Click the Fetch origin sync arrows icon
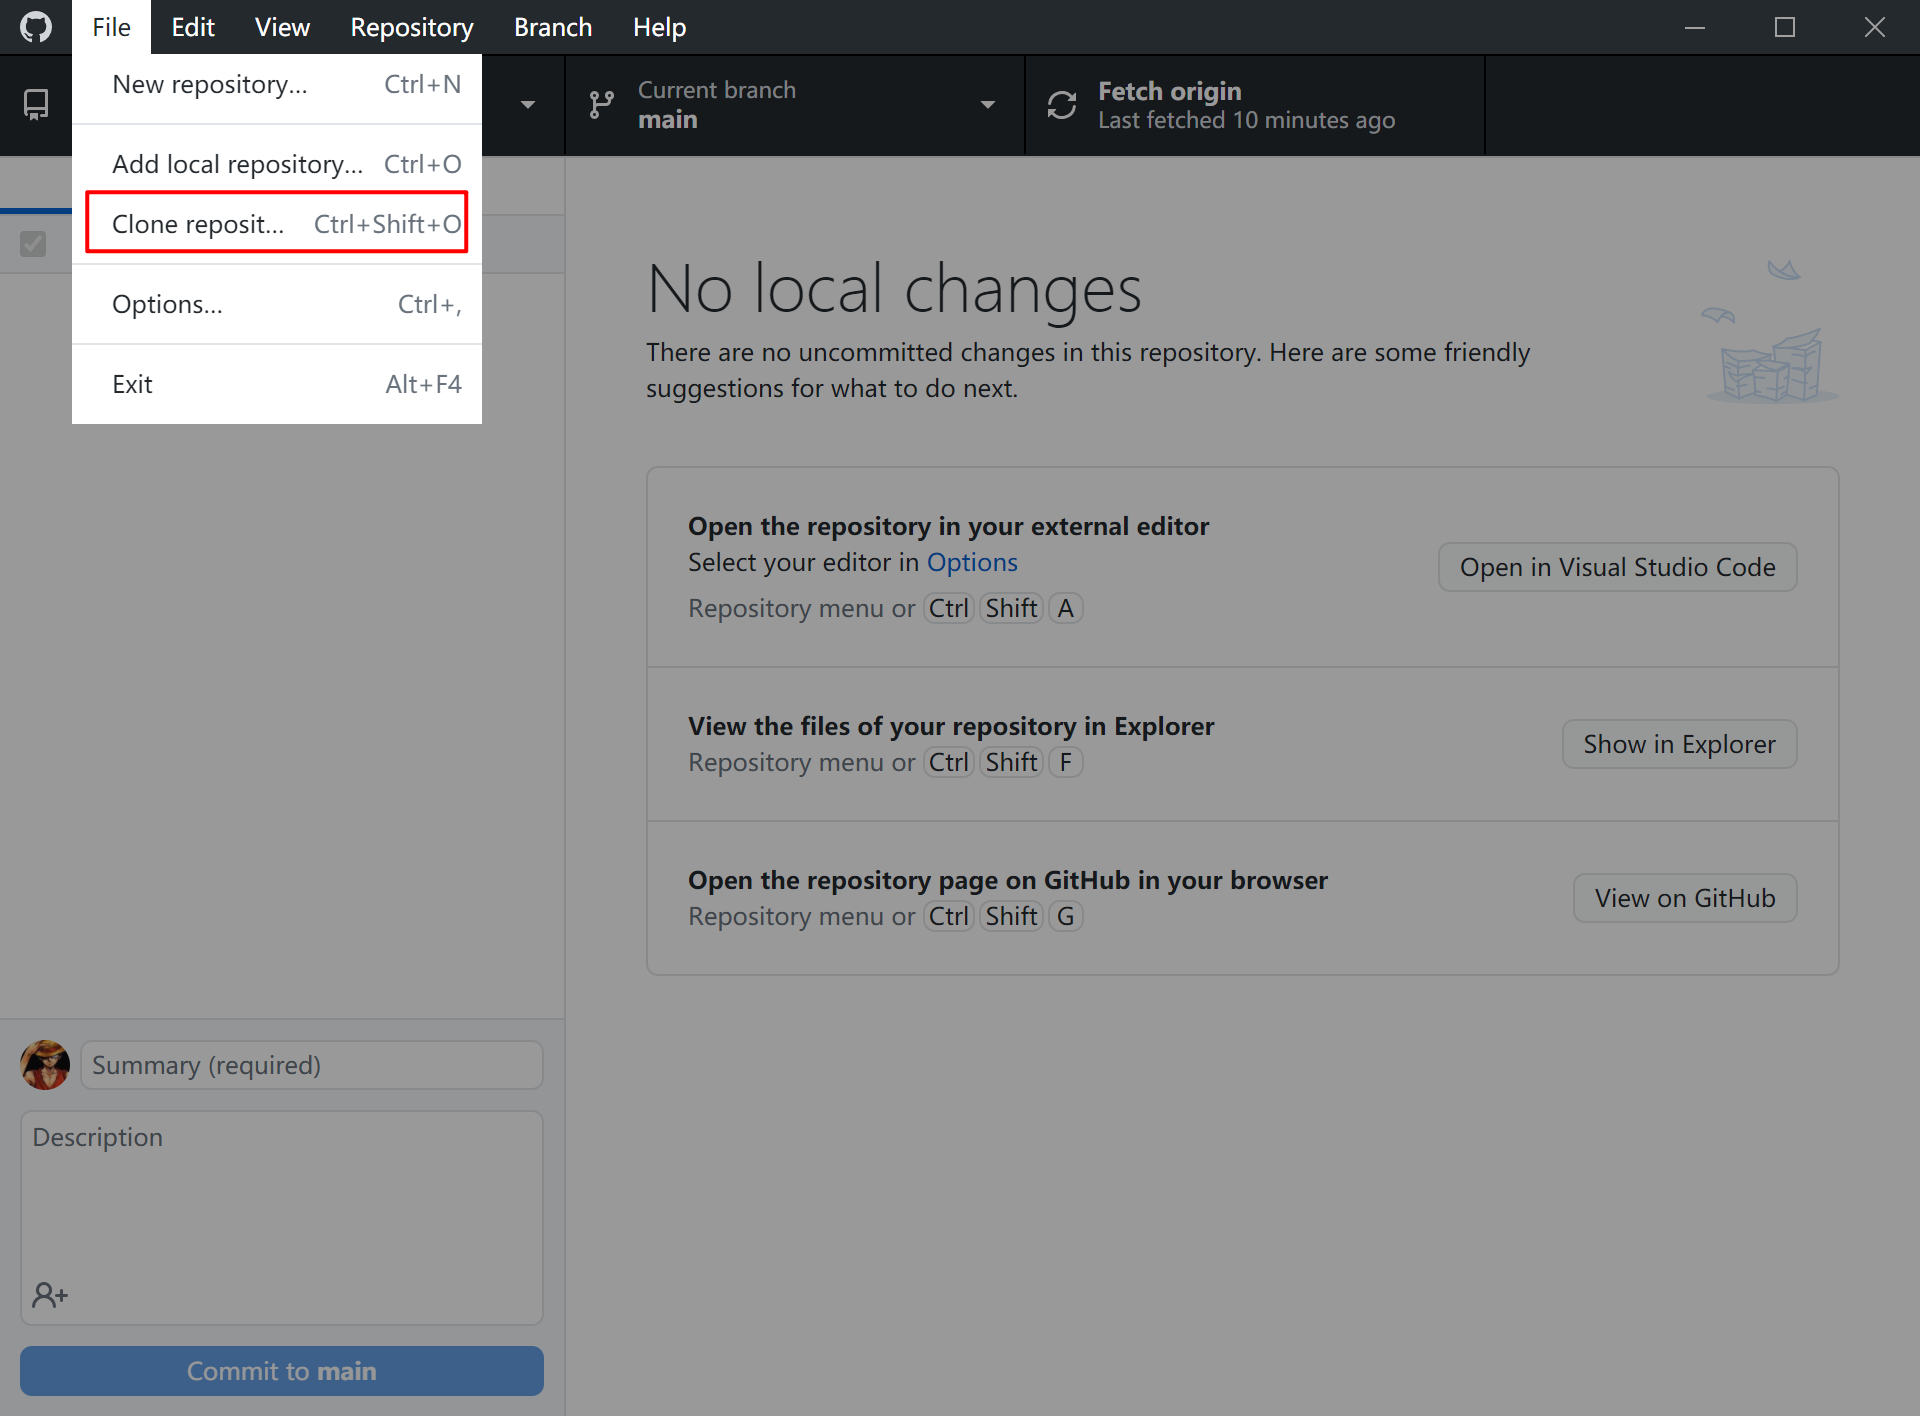This screenshot has width=1920, height=1416. [x=1061, y=105]
